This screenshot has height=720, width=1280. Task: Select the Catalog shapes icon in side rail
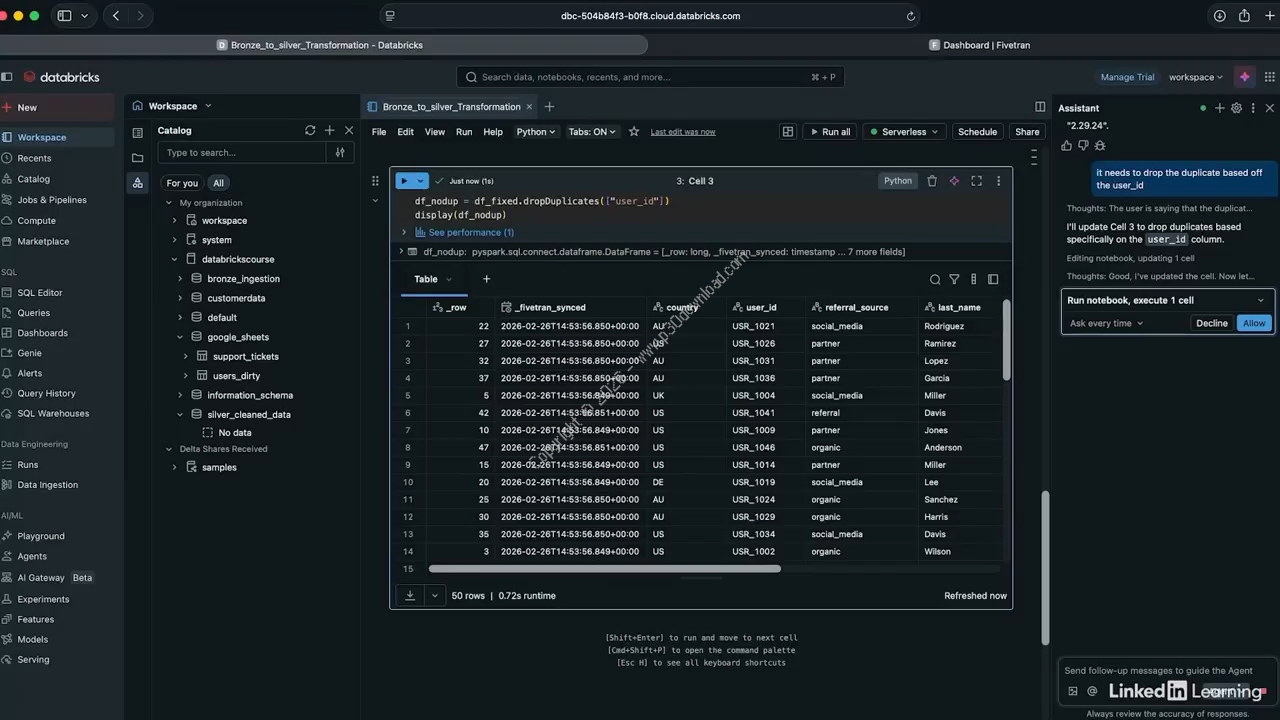pos(138,183)
